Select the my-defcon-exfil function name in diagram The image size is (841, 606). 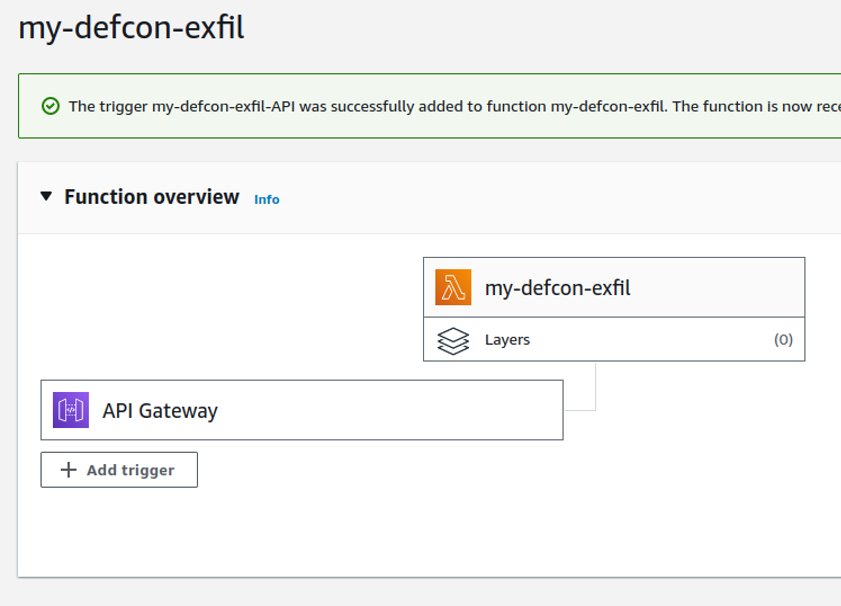pos(558,289)
